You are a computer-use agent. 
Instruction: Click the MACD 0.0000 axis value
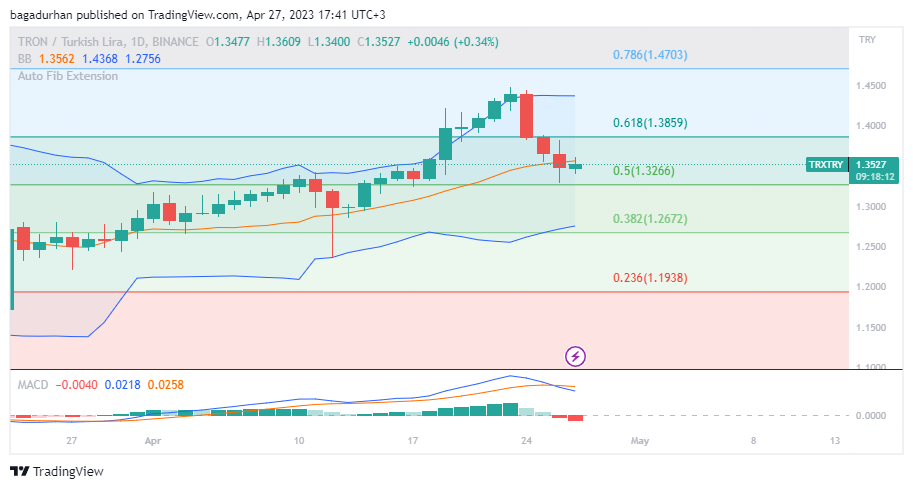point(870,416)
